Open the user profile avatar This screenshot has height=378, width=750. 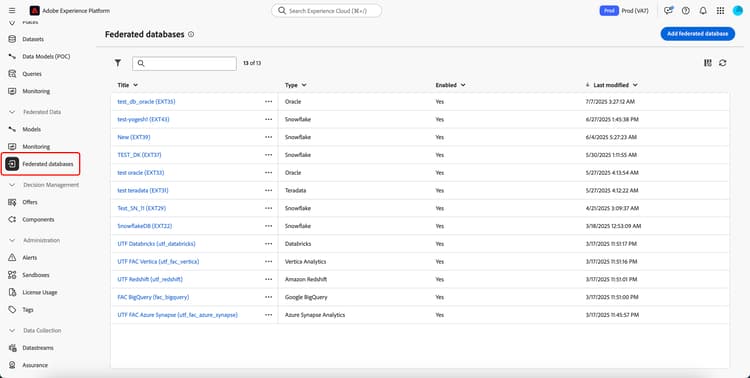point(738,11)
